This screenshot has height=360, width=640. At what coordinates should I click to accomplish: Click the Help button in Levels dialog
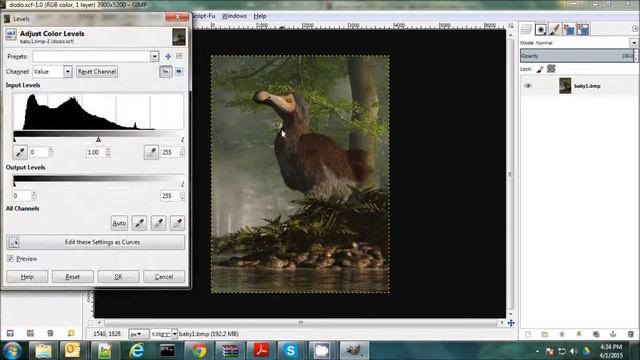point(27,277)
